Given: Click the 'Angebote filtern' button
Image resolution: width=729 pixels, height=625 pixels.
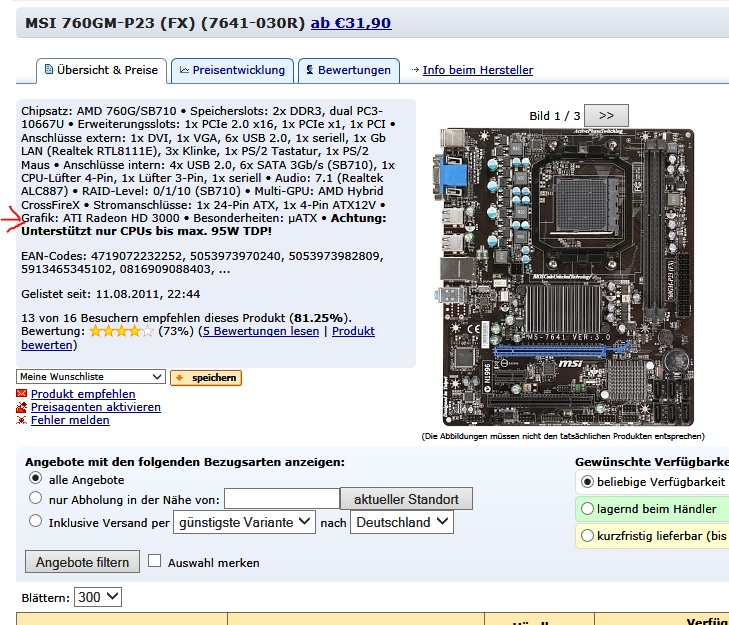Looking at the screenshot, I should click(x=82, y=562).
